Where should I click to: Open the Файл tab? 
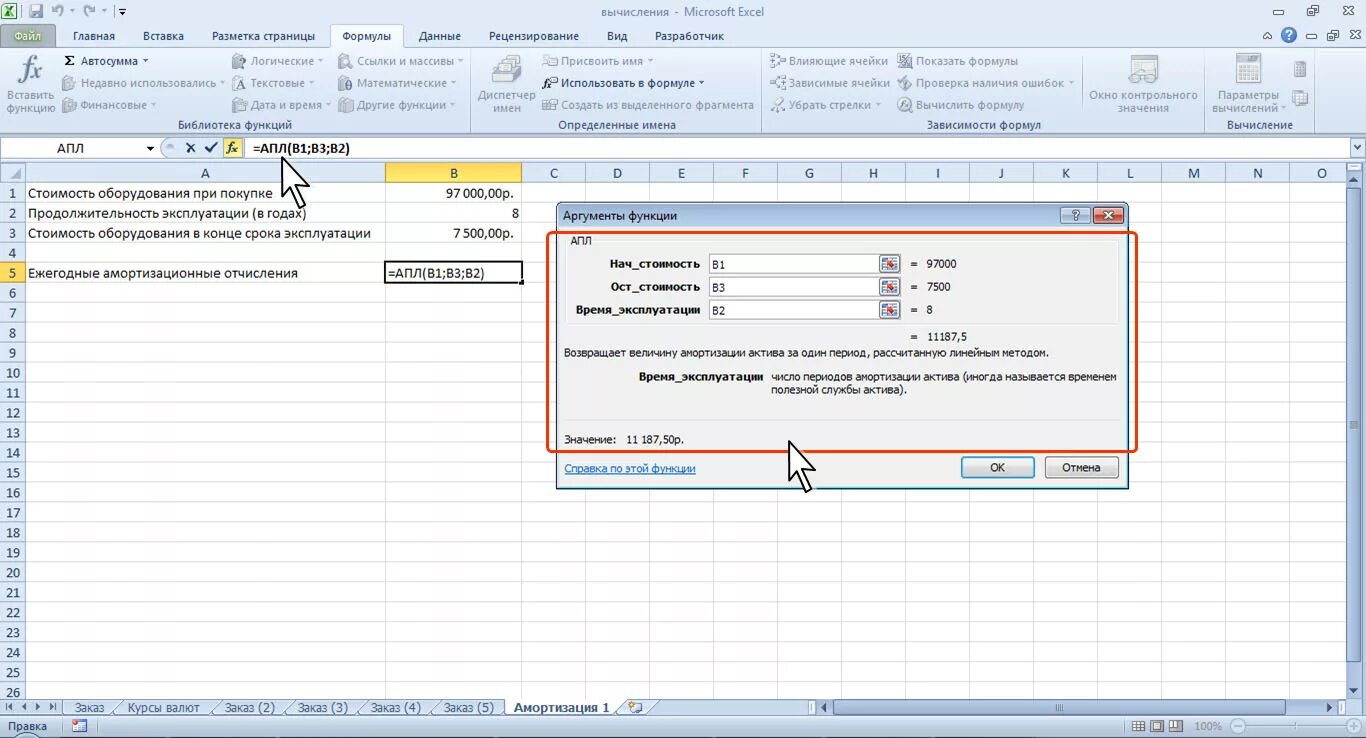27,36
